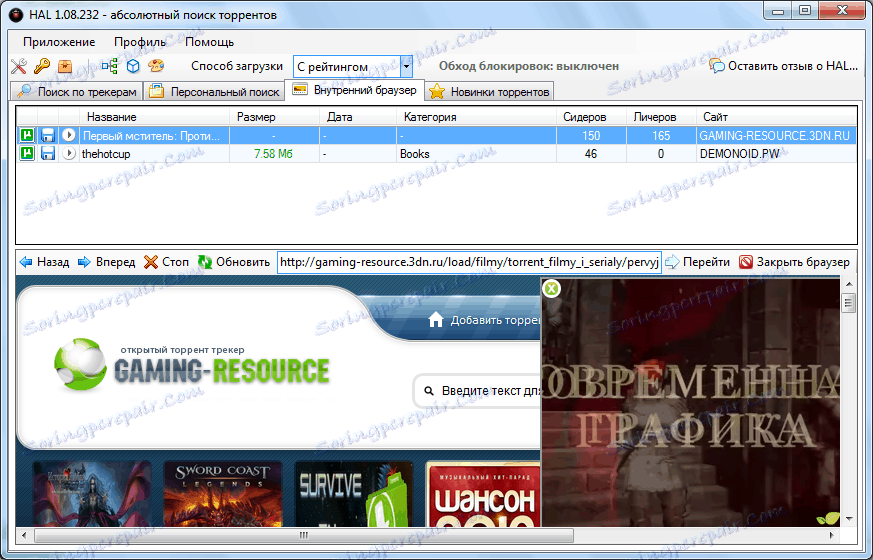Image resolution: width=873 pixels, height=560 pixels.
Task: Sort by Сайт column header
Action: [x=777, y=117]
